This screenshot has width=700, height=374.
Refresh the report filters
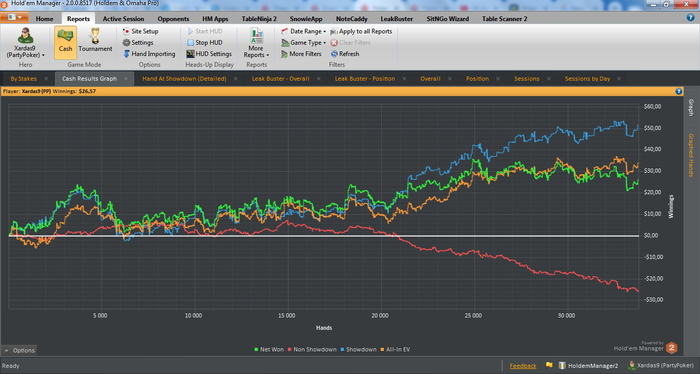[x=345, y=54]
